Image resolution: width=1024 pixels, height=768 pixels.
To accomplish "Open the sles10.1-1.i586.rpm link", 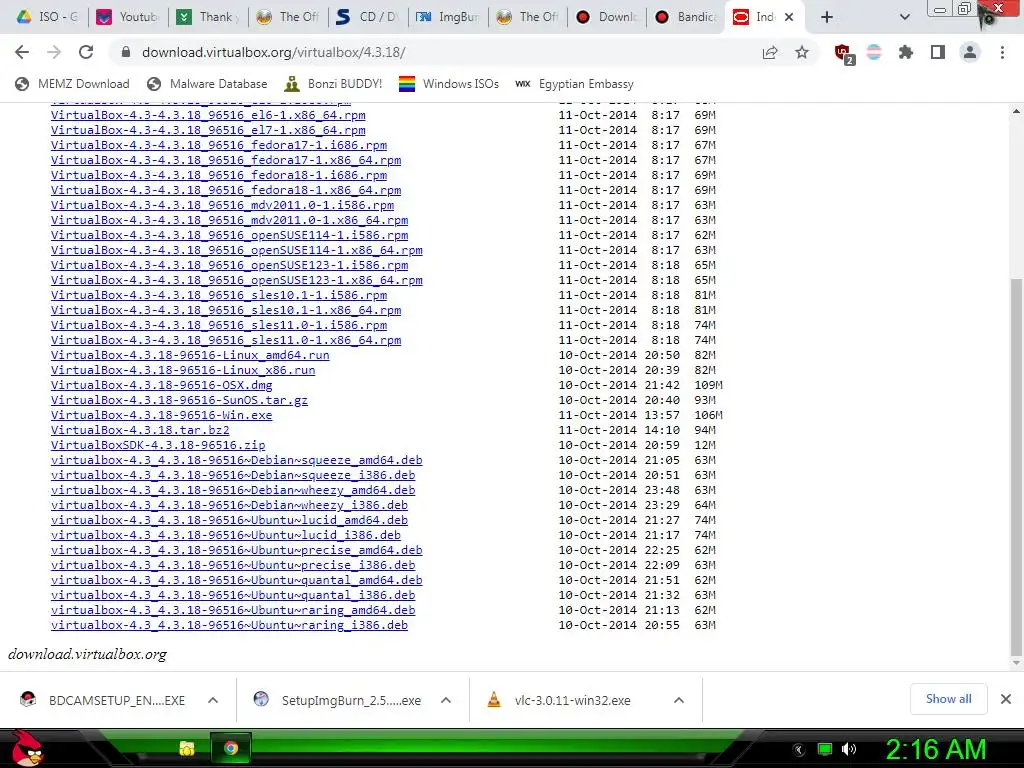I will [219, 296].
